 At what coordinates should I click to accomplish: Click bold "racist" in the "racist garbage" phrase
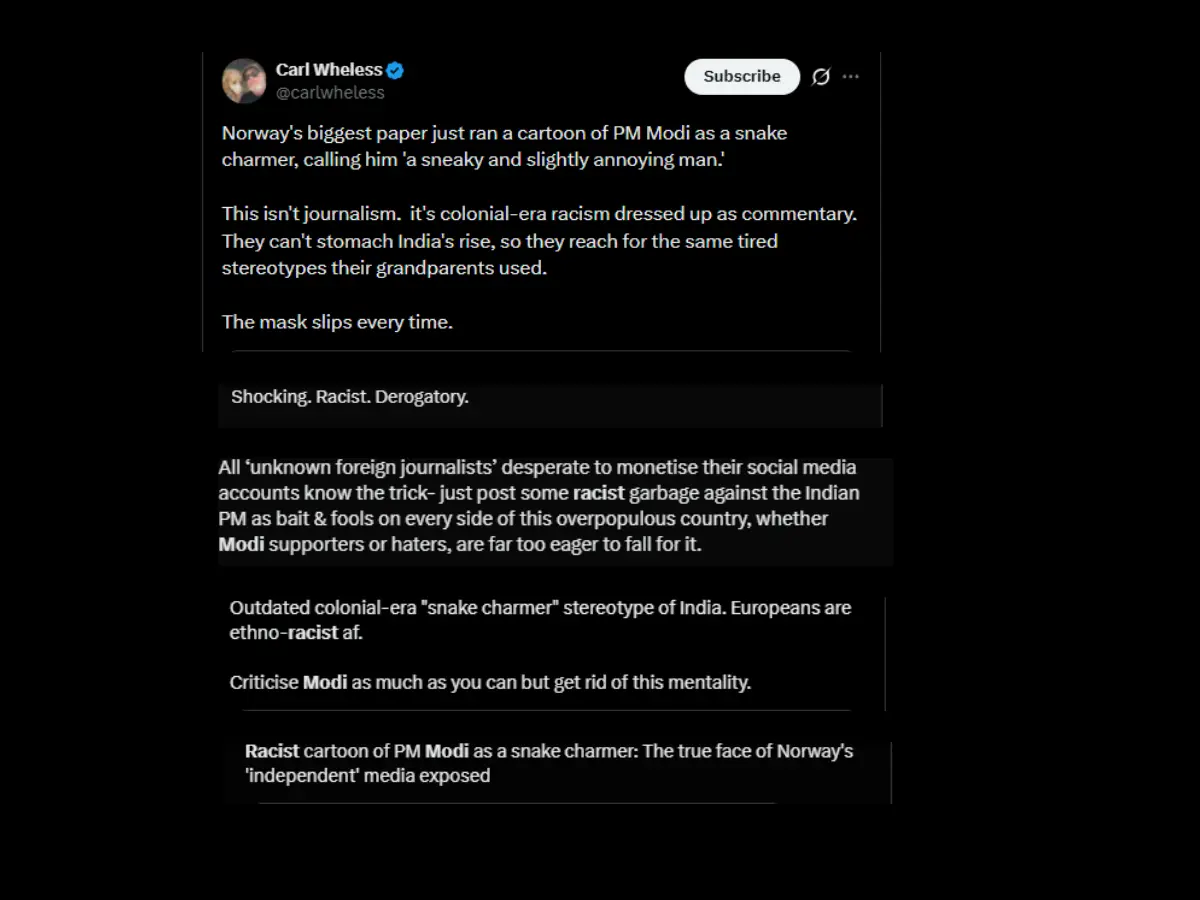pyautogui.click(x=598, y=493)
